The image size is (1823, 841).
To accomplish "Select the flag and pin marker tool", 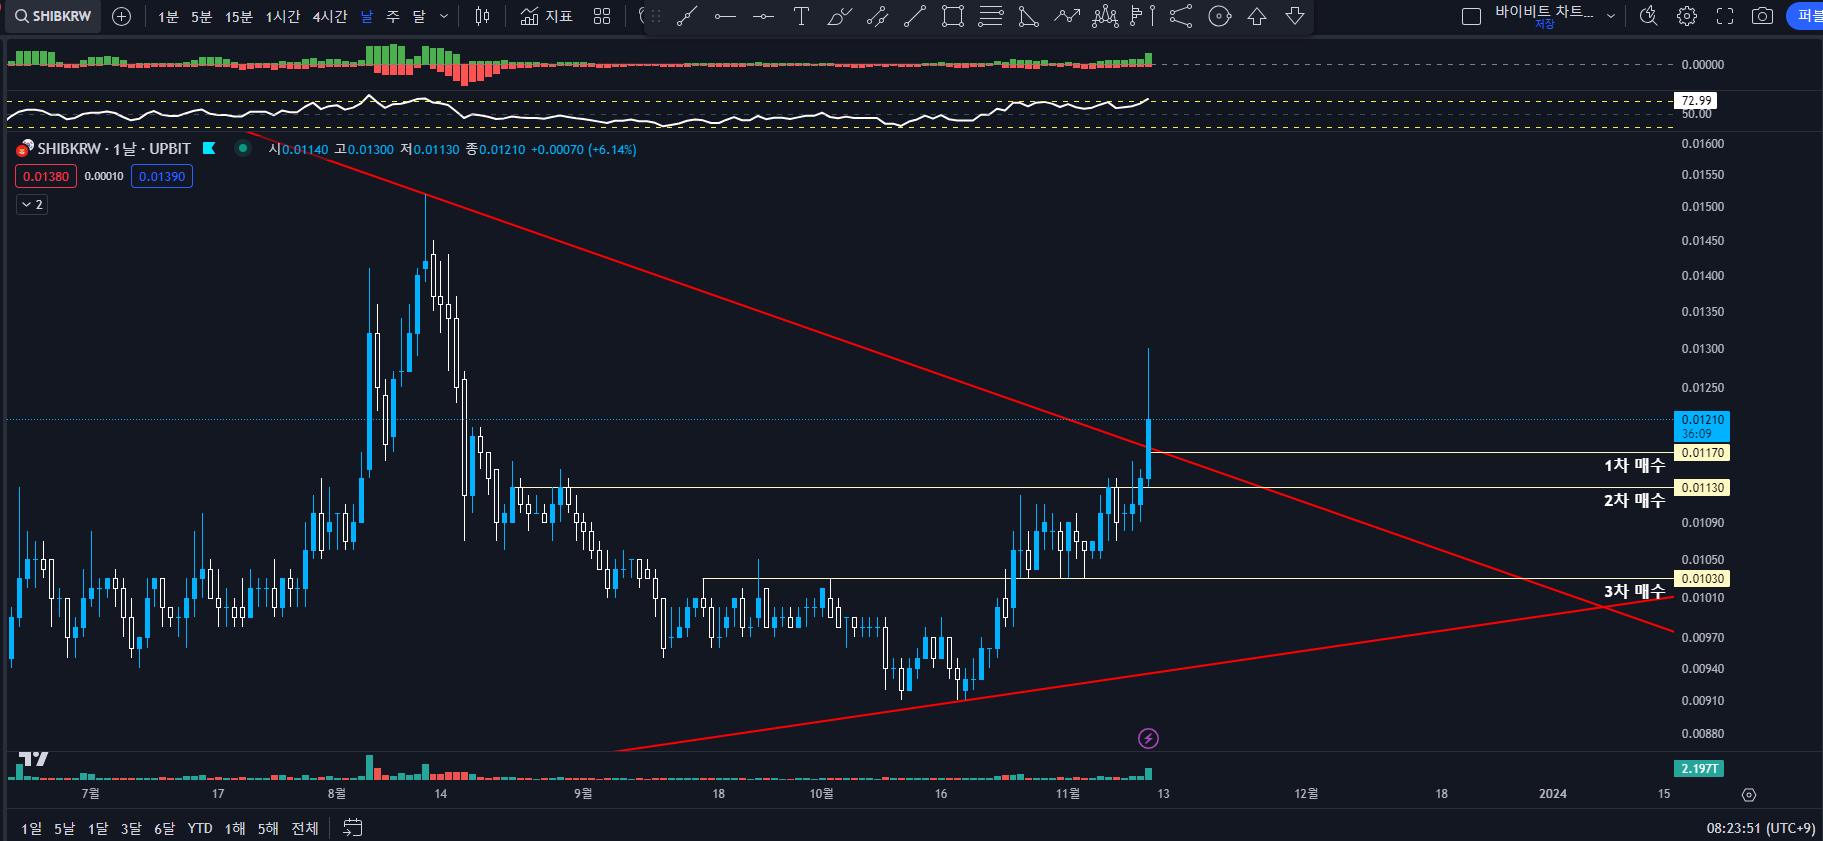I will point(1143,16).
